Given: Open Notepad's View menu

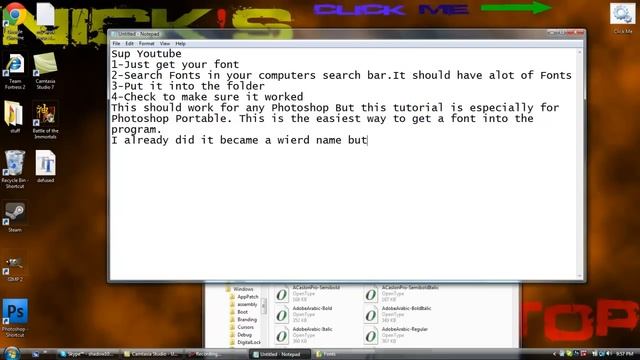Looking at the screenshot, I should [x=165, y=44].
